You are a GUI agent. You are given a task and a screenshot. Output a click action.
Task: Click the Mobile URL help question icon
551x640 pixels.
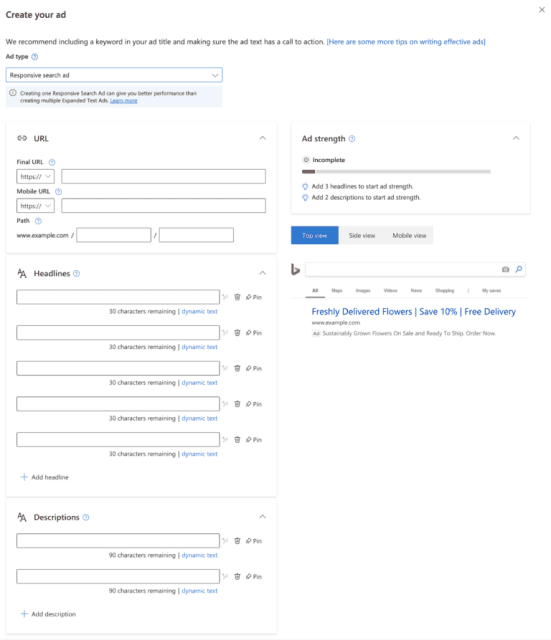click(x=58, y=191)
